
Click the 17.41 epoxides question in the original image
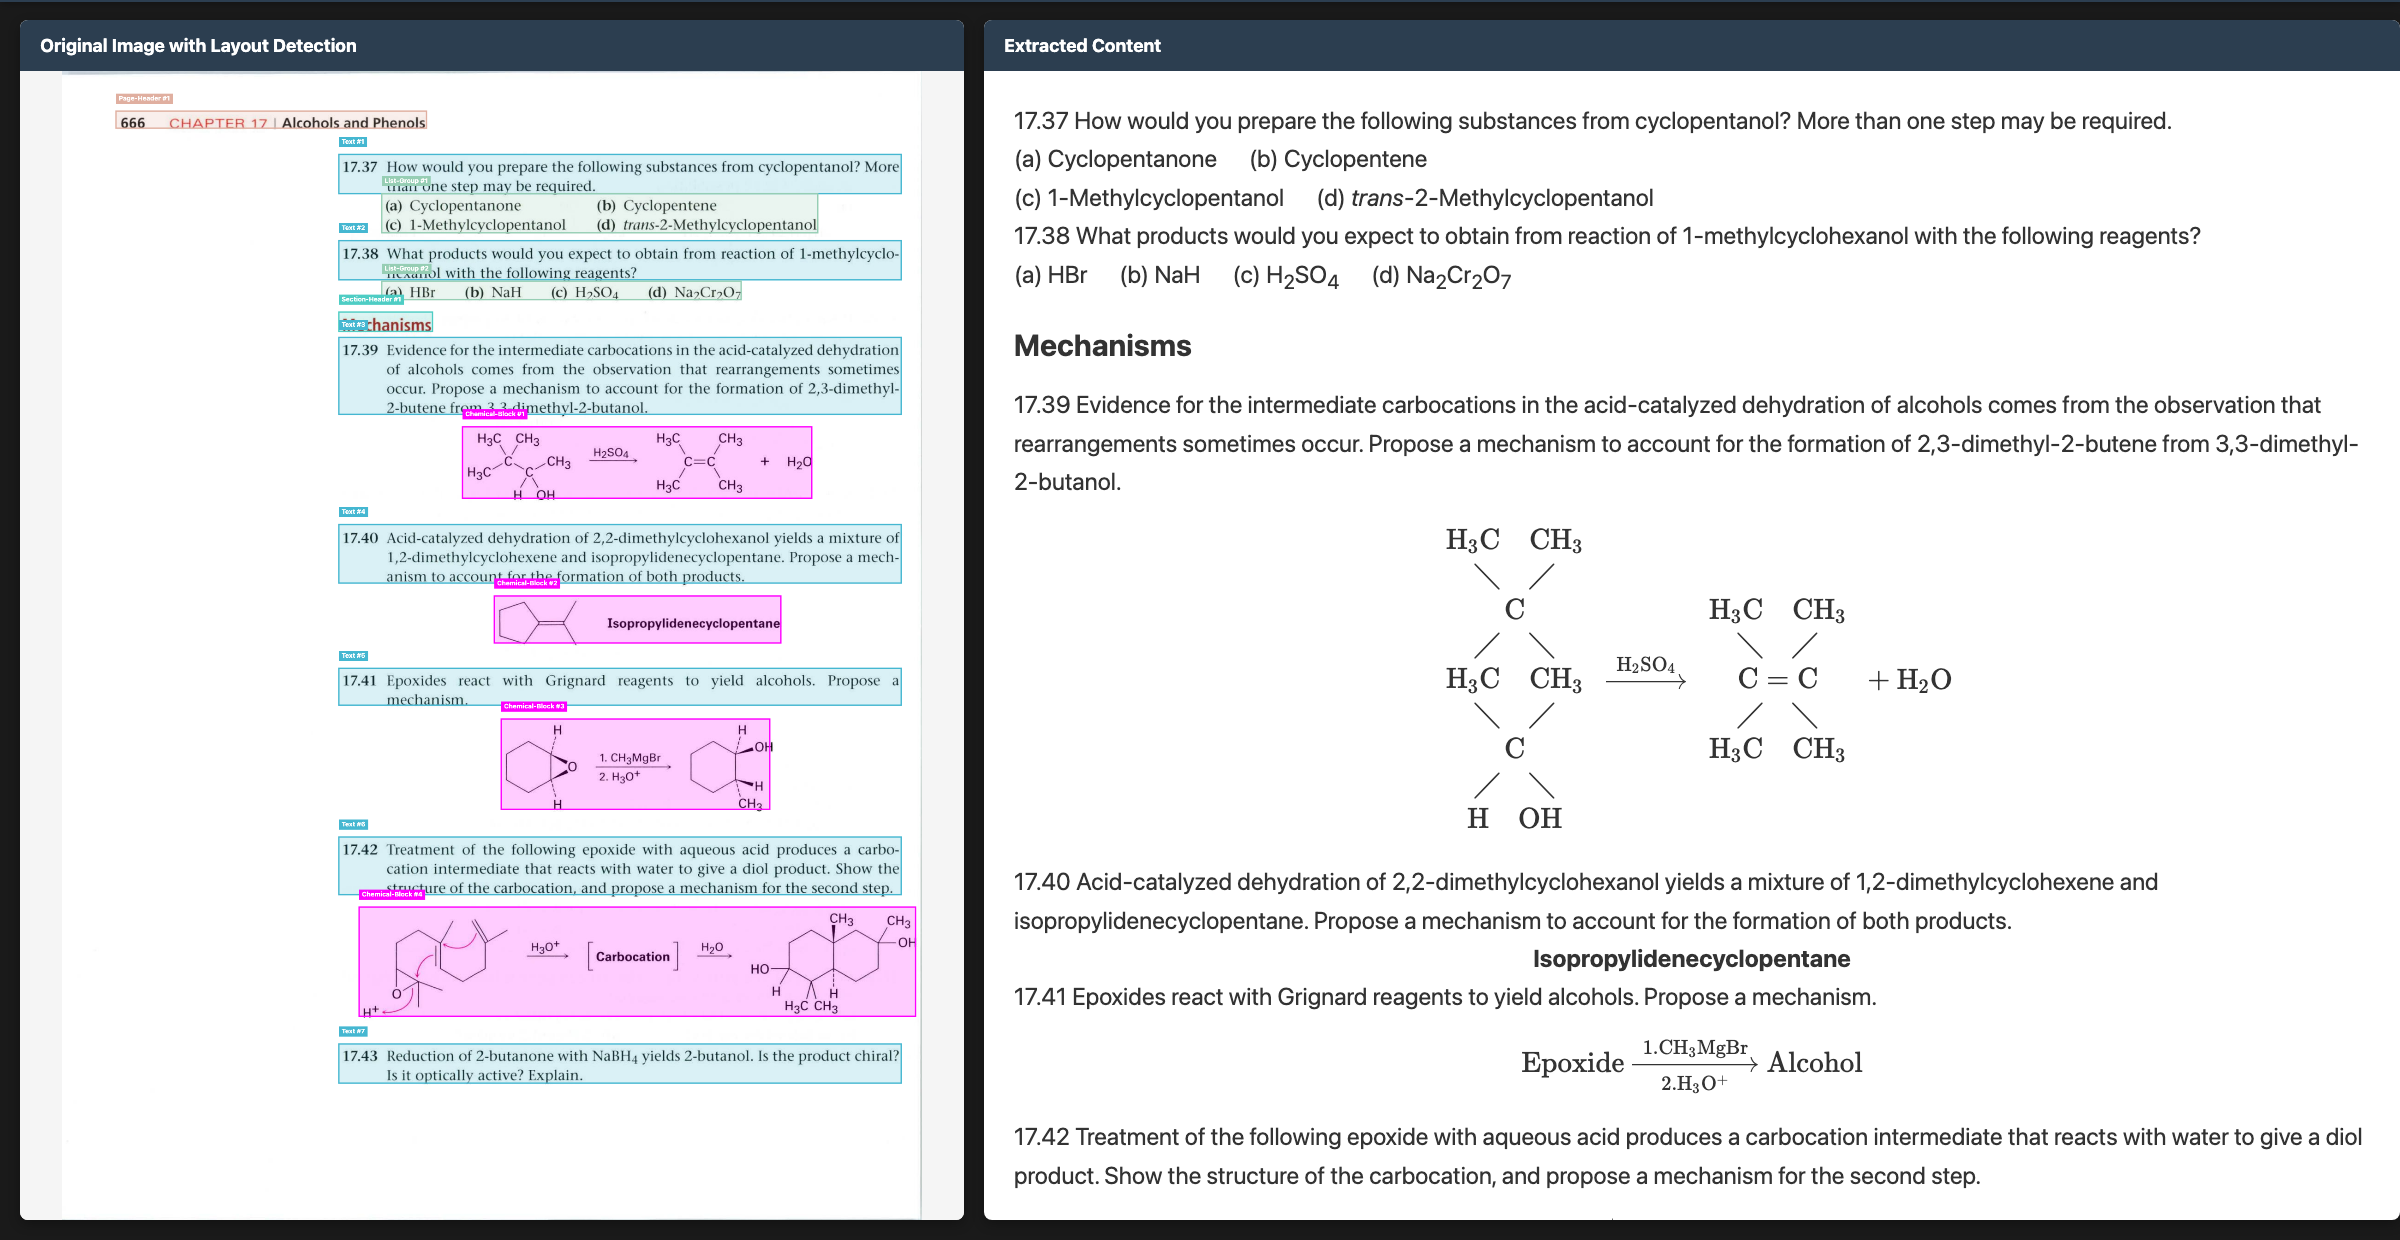tap(620, 687)
